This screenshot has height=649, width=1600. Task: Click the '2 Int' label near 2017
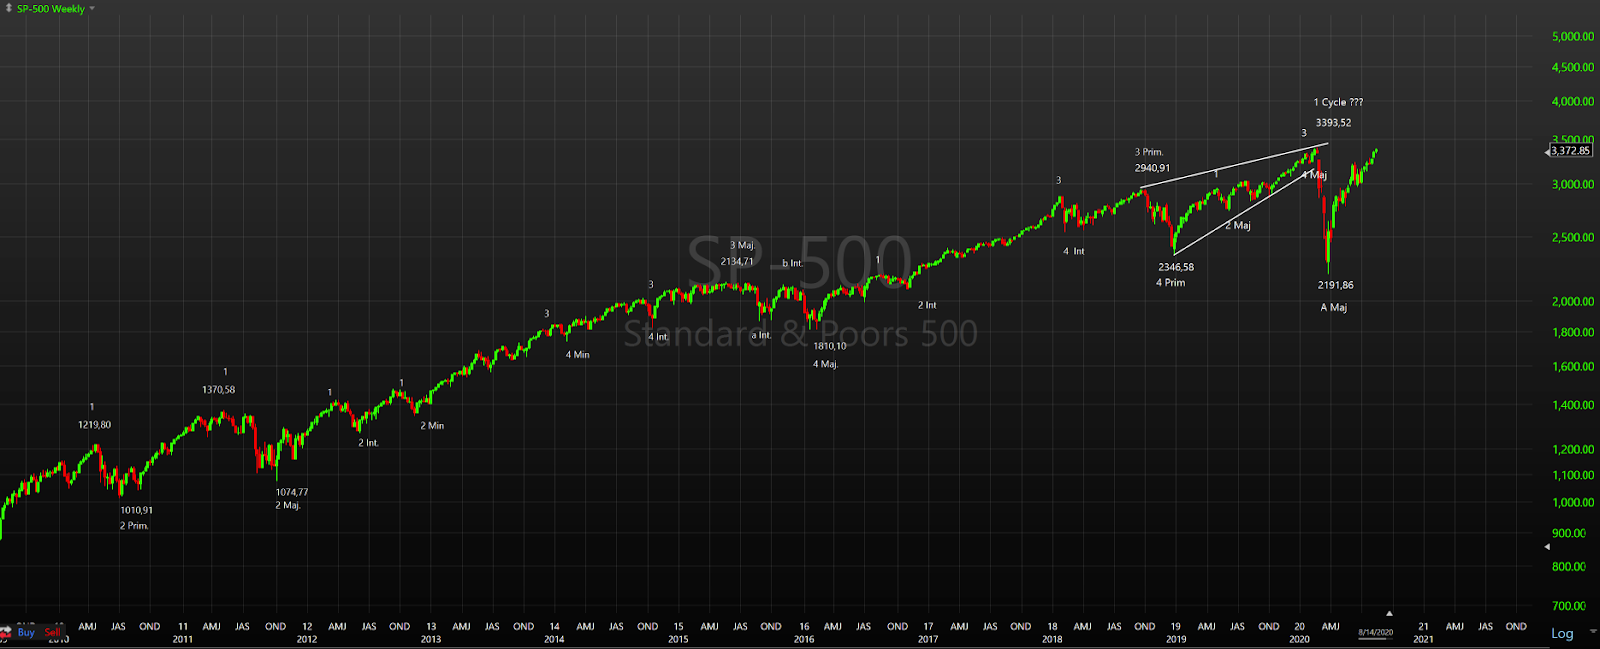coord(927,305)
